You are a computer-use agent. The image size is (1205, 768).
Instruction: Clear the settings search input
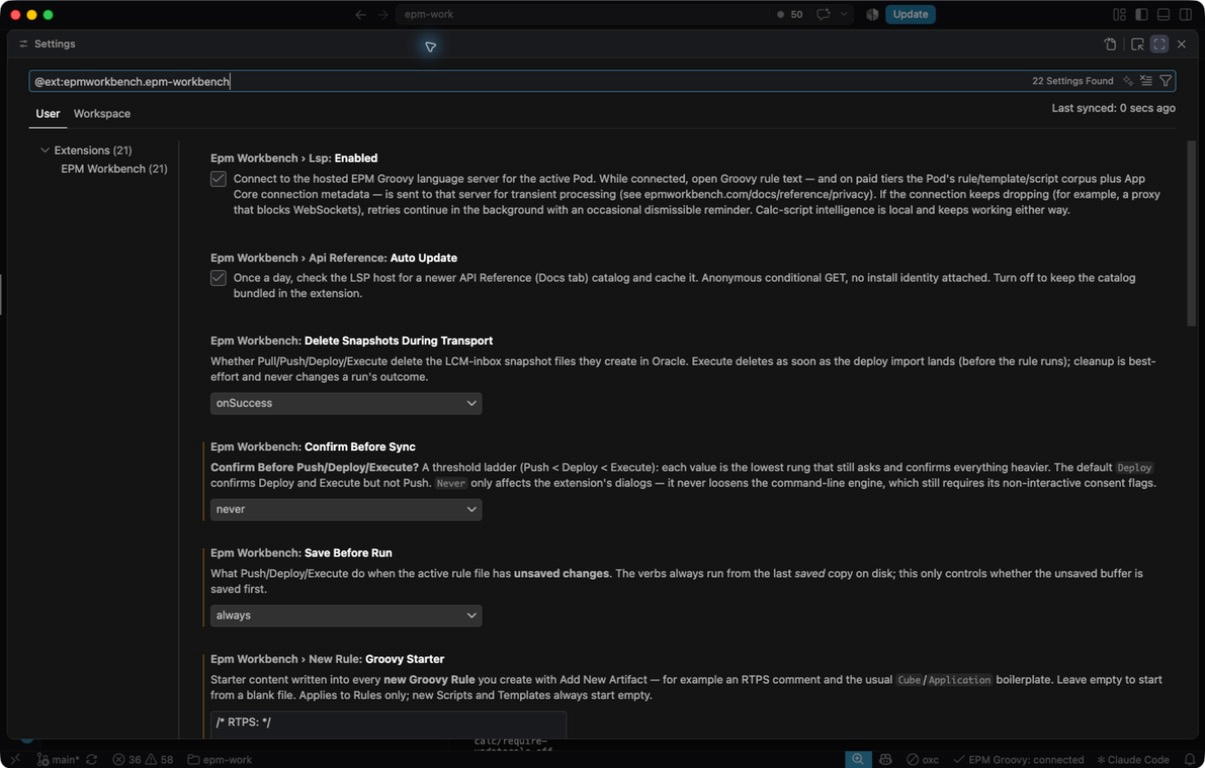pos(1146,81)
